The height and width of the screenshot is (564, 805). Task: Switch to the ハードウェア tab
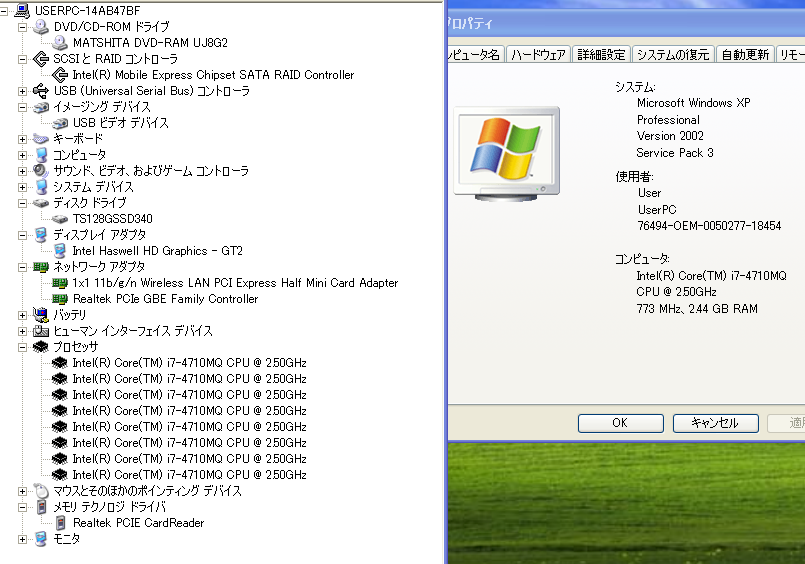(x=539, y=54)
